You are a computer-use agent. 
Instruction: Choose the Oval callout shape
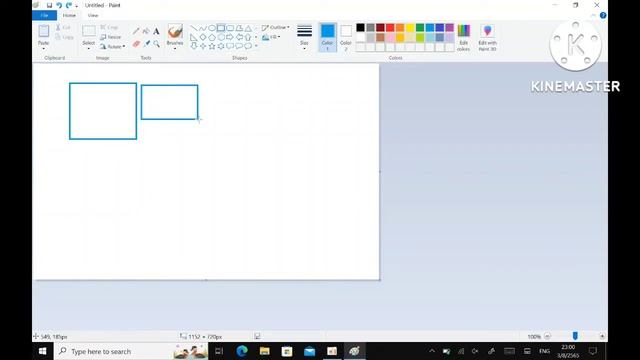point(239,46)
